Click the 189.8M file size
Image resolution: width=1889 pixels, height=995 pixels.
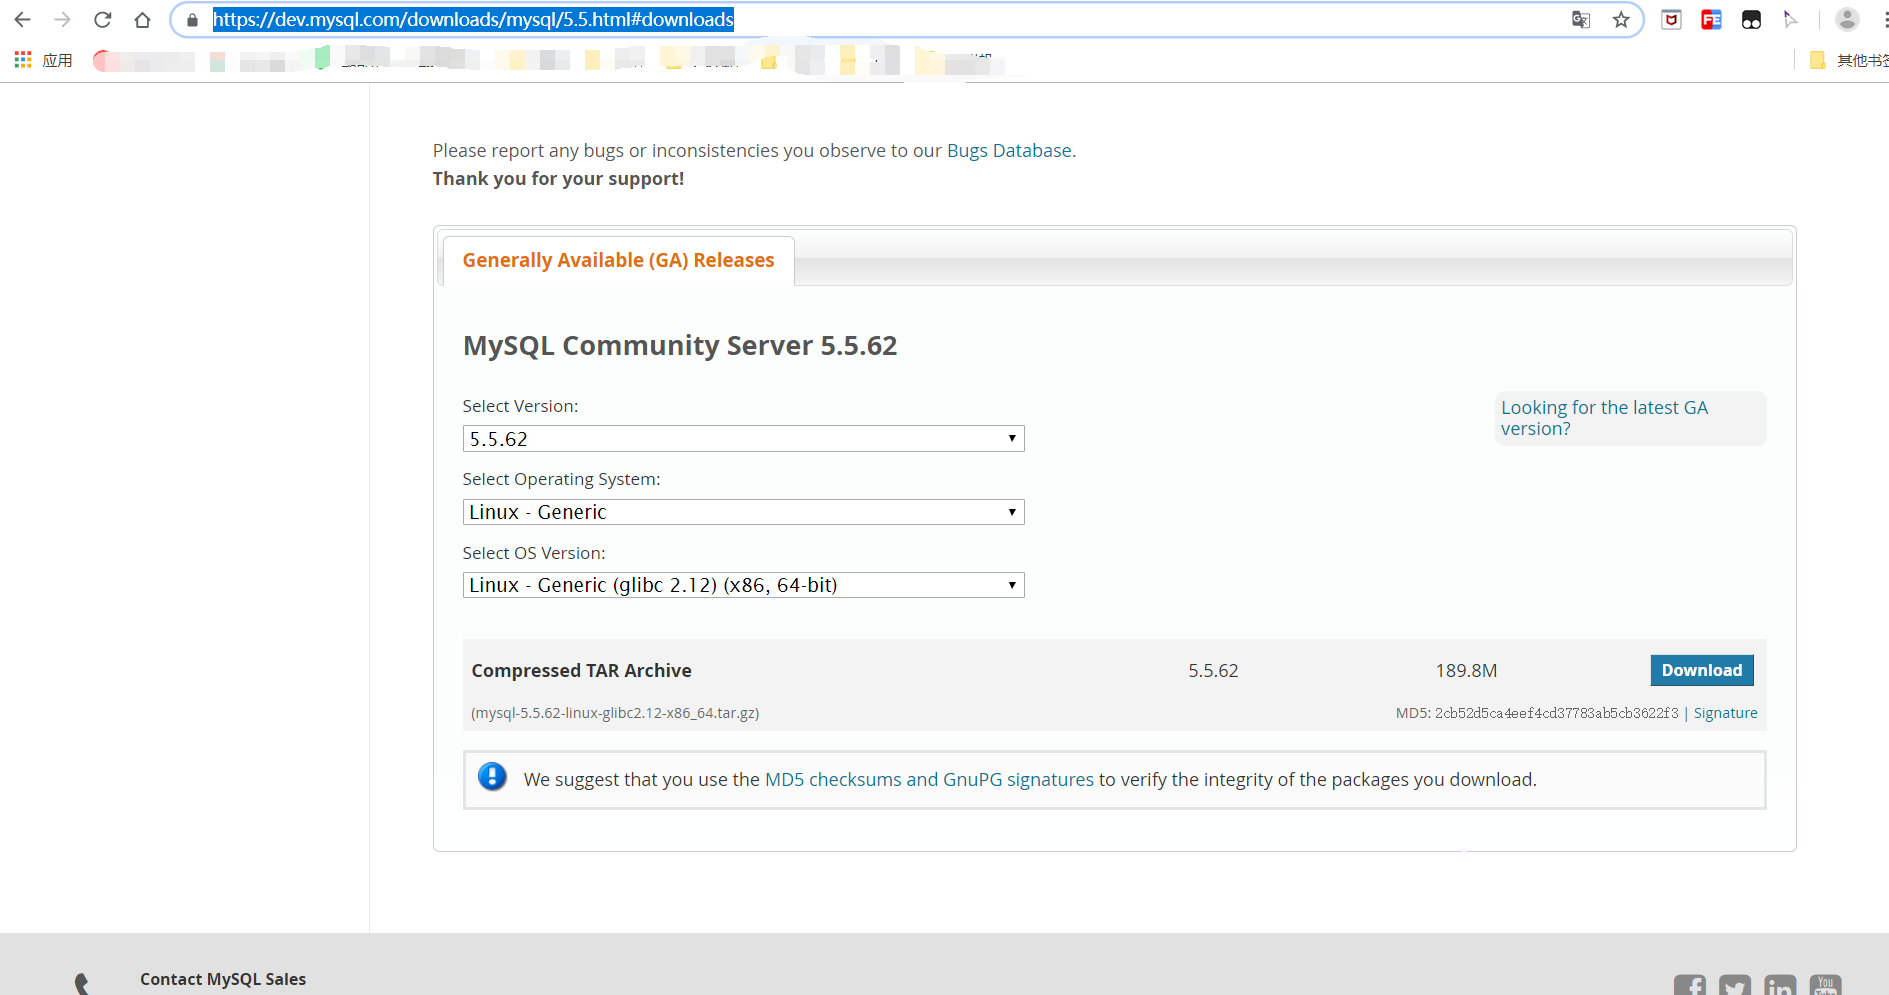coord(1466,671)
